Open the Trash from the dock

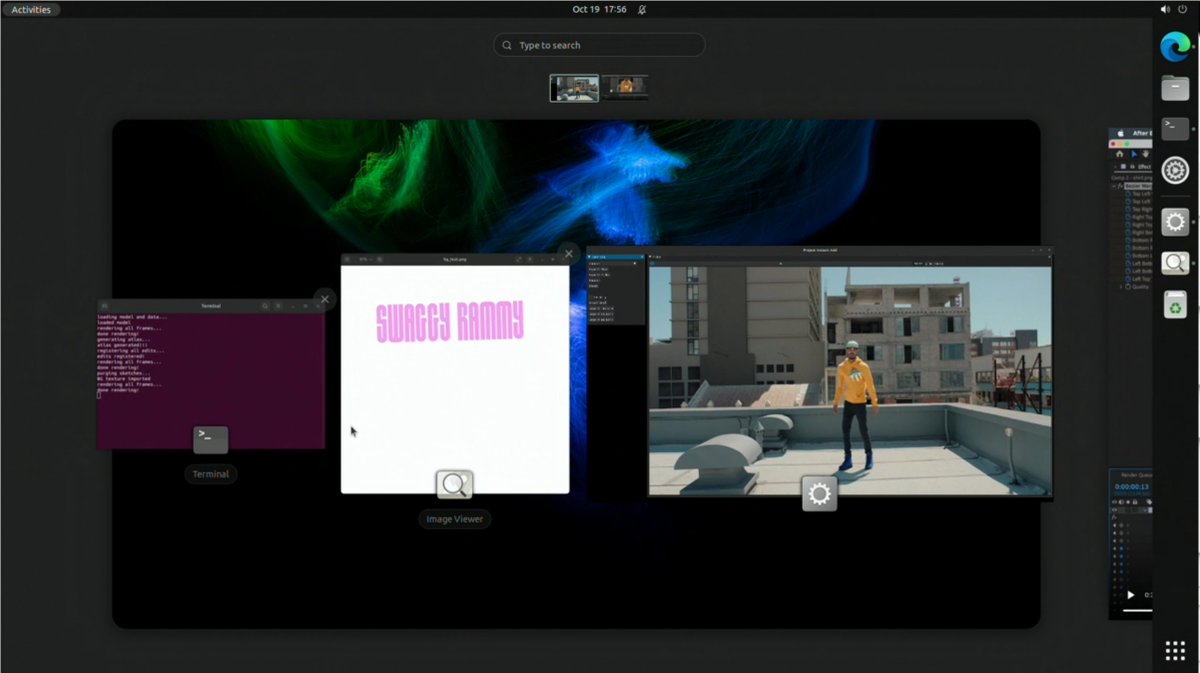pos(1176,305)
